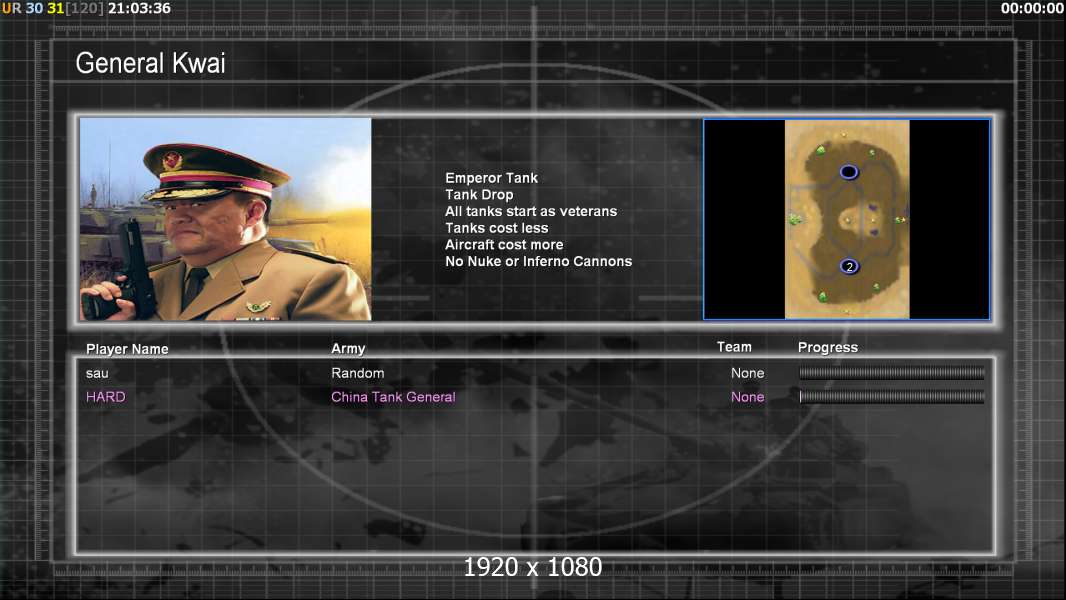
Task: Click 'Aircraft cost more' text
Action: tap(504, 245)
